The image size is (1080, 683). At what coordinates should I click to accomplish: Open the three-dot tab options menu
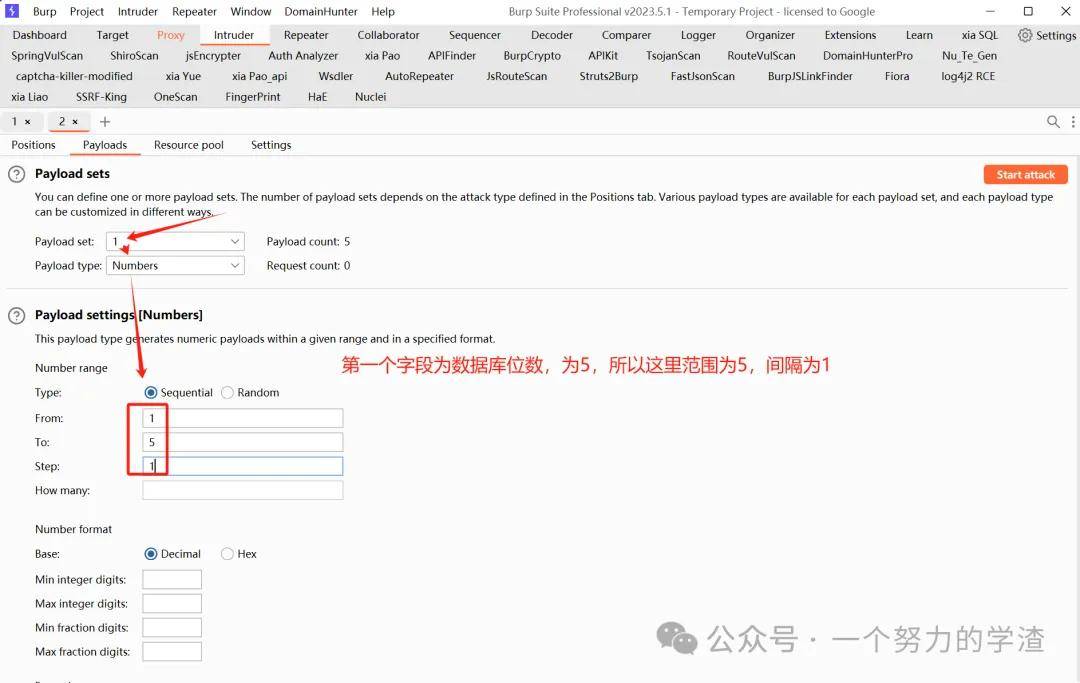click(x=1073, y=122)
